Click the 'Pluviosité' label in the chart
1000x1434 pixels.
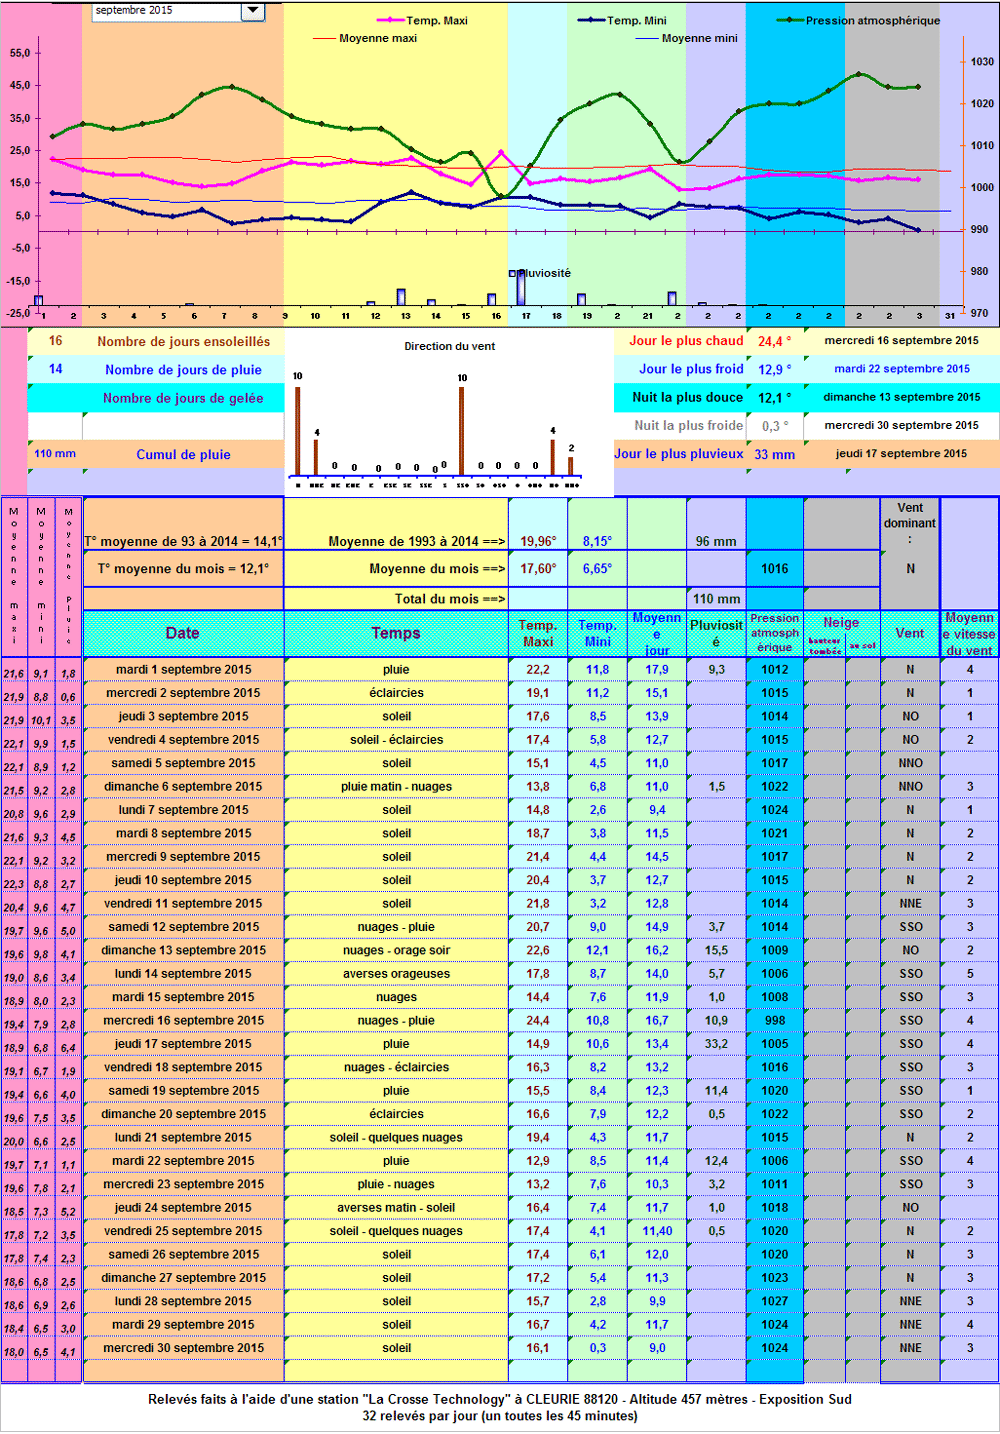tap(540, 273)
